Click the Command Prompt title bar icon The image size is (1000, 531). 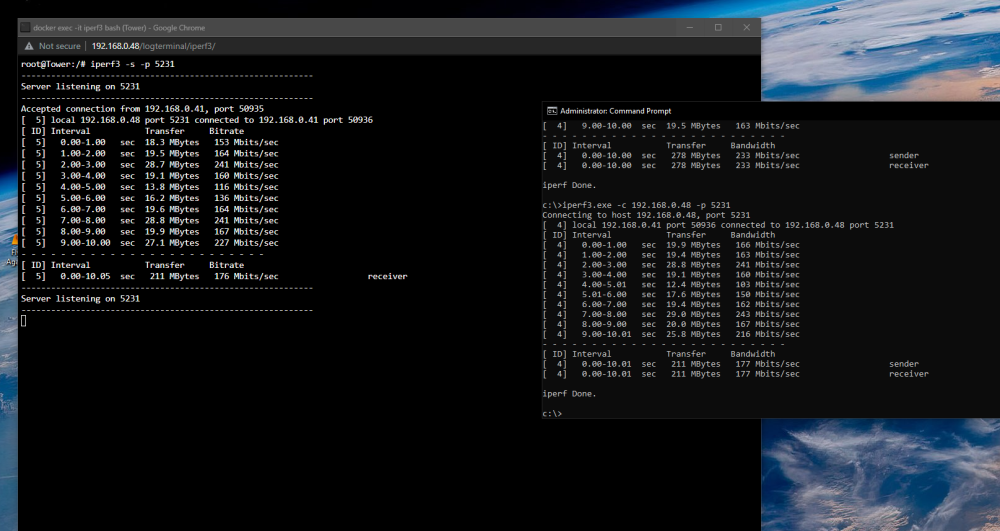point(552,111)
